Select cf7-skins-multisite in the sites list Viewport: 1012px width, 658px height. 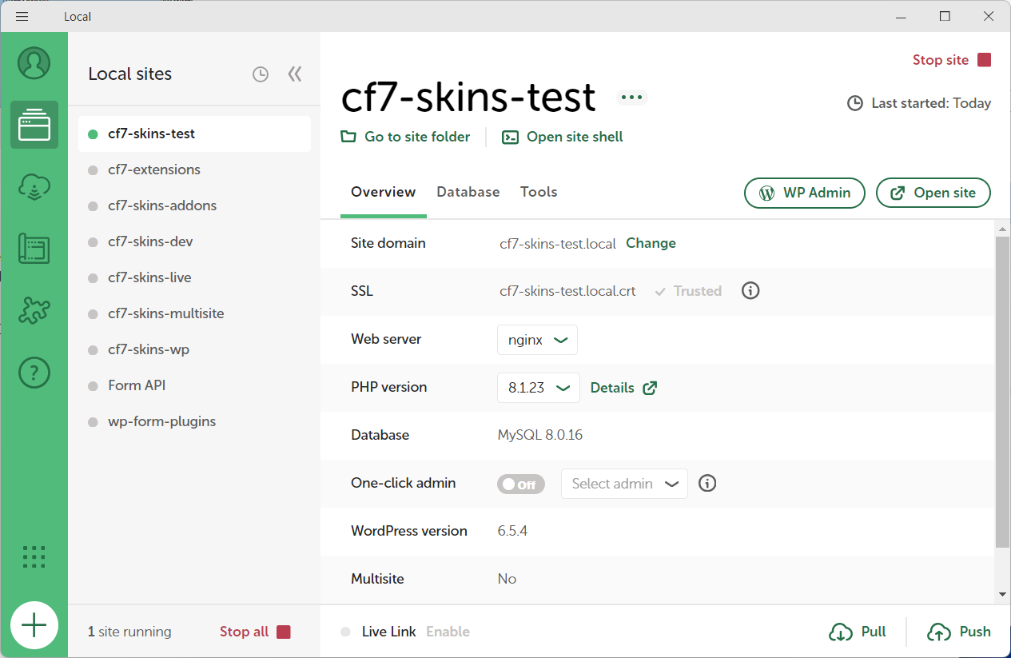pyautogui.click(x=166, y=314)
